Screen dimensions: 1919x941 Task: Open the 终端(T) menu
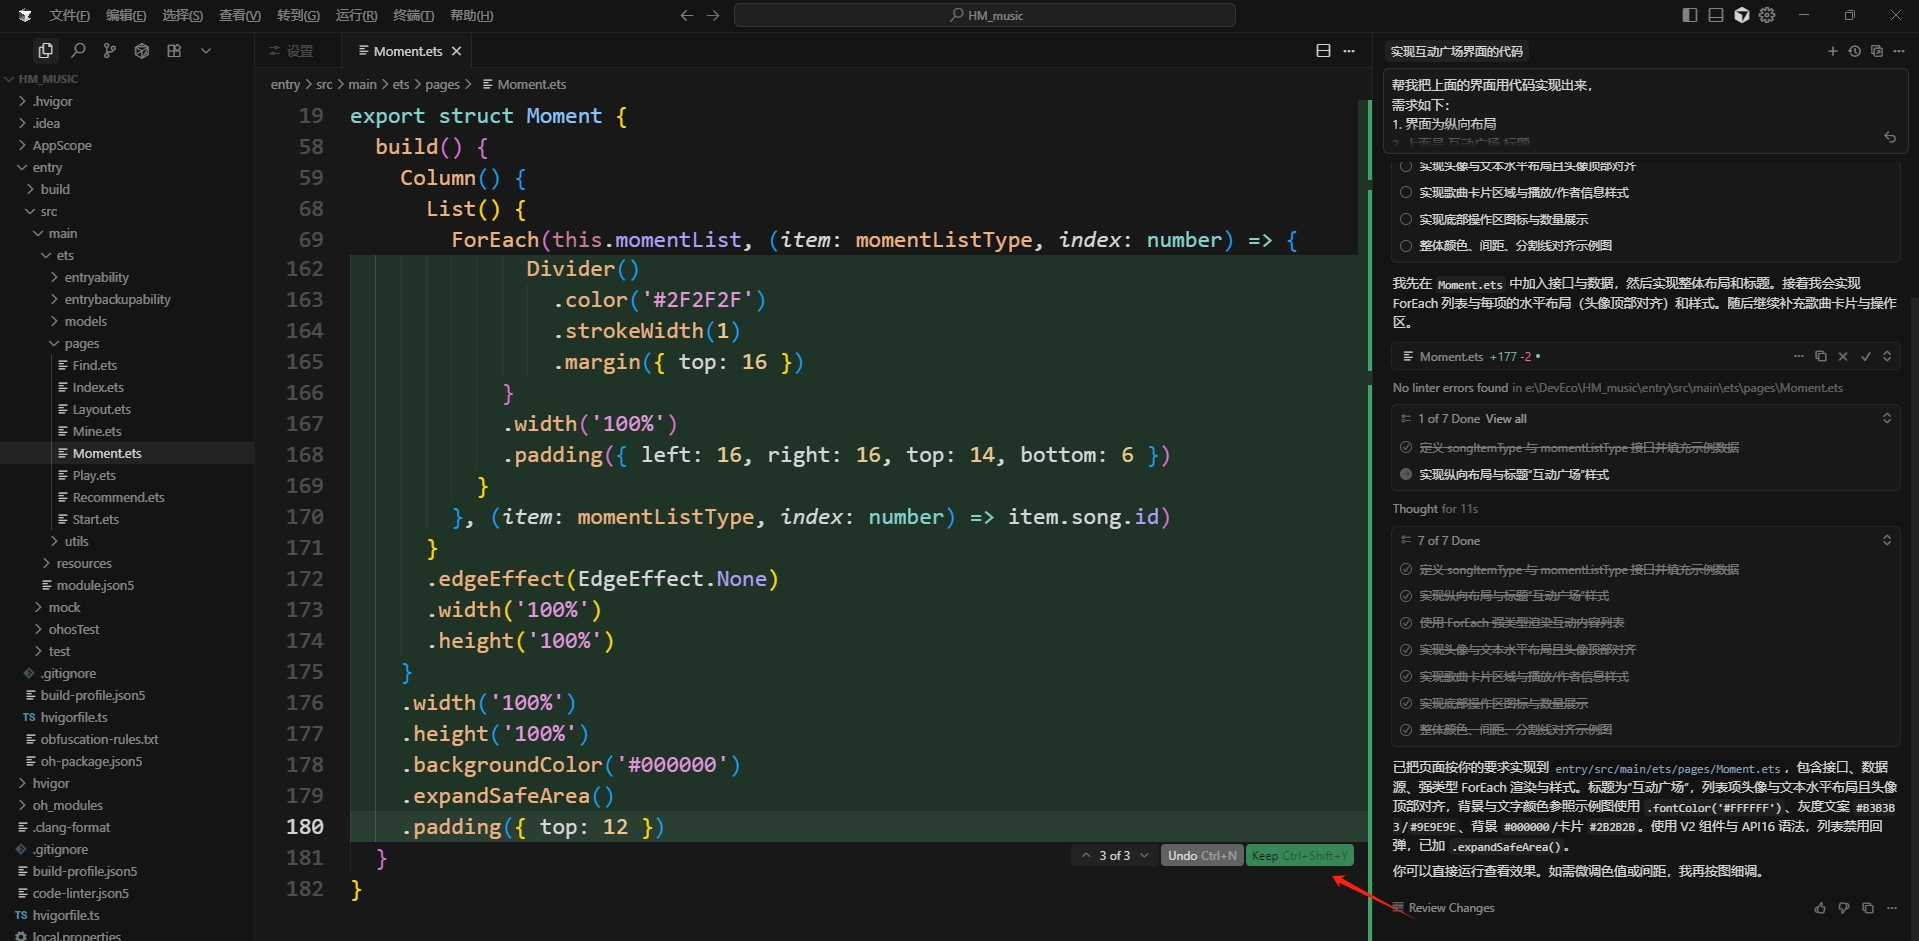pyautogui.click(x=413, y=15)
